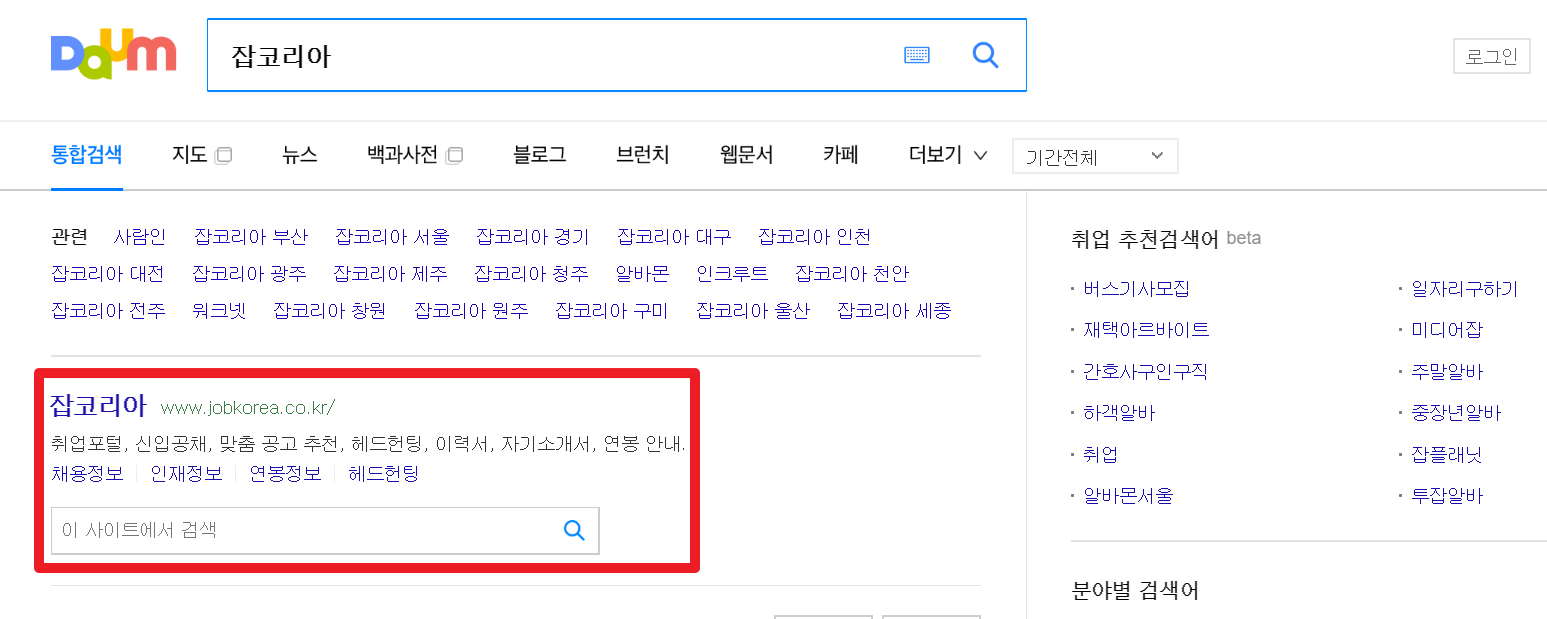Click recommended keyword 투잡알바

pyautogui.click(x=1447, y=496)
